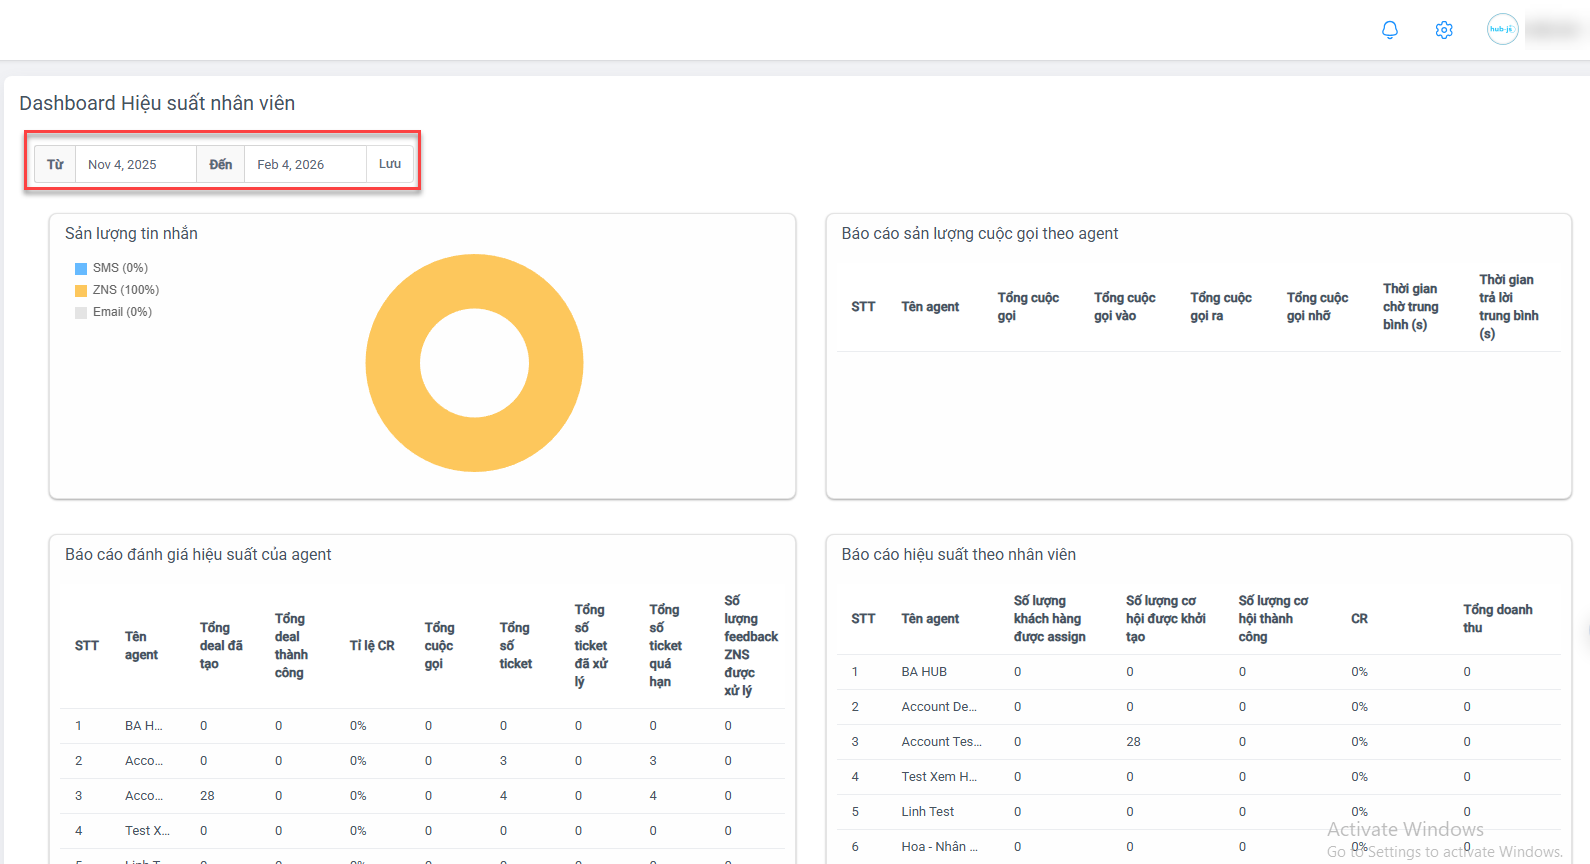Toggle the SMS (0%) legend label
The image size is (1590, 864).
point(120,268)
